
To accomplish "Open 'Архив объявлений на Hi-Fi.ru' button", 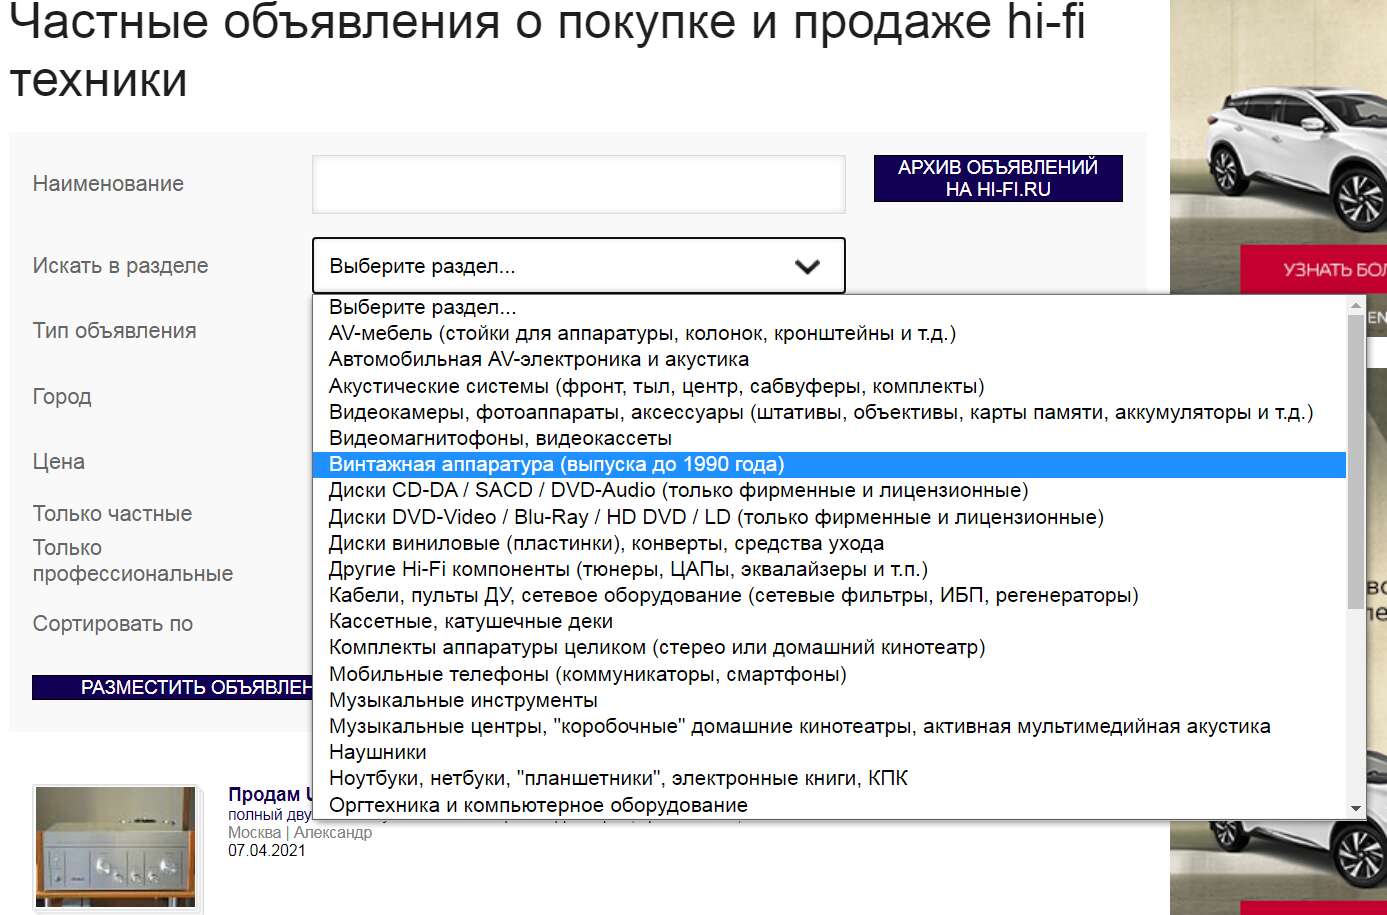I will 997,178.
